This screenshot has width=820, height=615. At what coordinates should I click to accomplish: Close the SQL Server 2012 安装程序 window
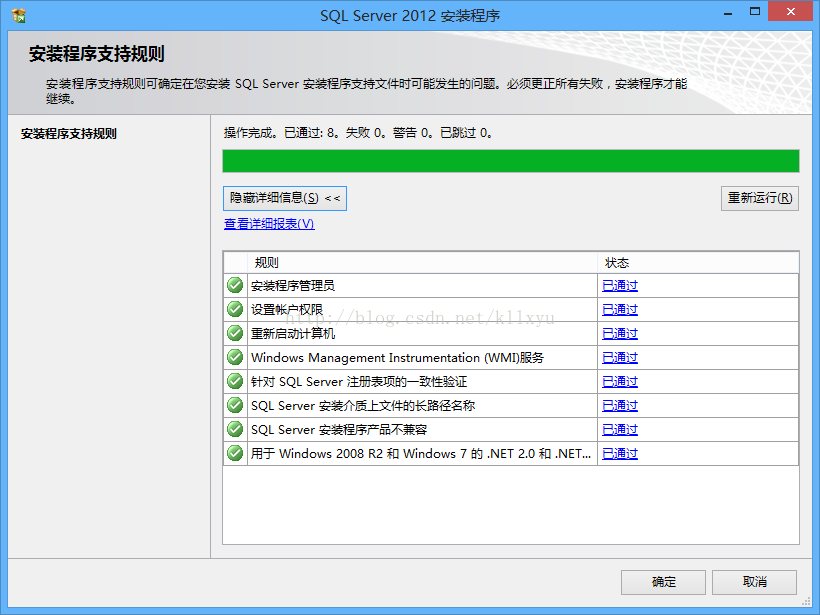[x=790, y=12]
